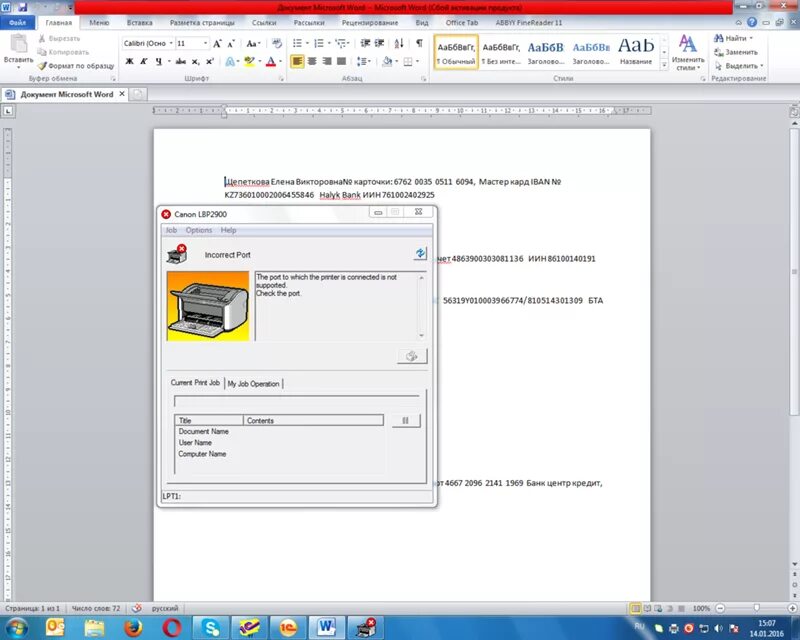800x640 pixels.
Task: Toggle Subscript formatting
Action: (195, 61)
